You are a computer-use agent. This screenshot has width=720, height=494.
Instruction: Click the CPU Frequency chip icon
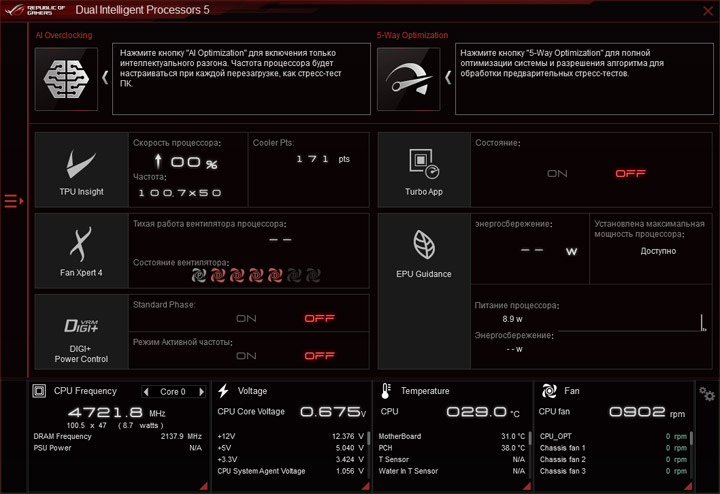click(x=39, y=391)
